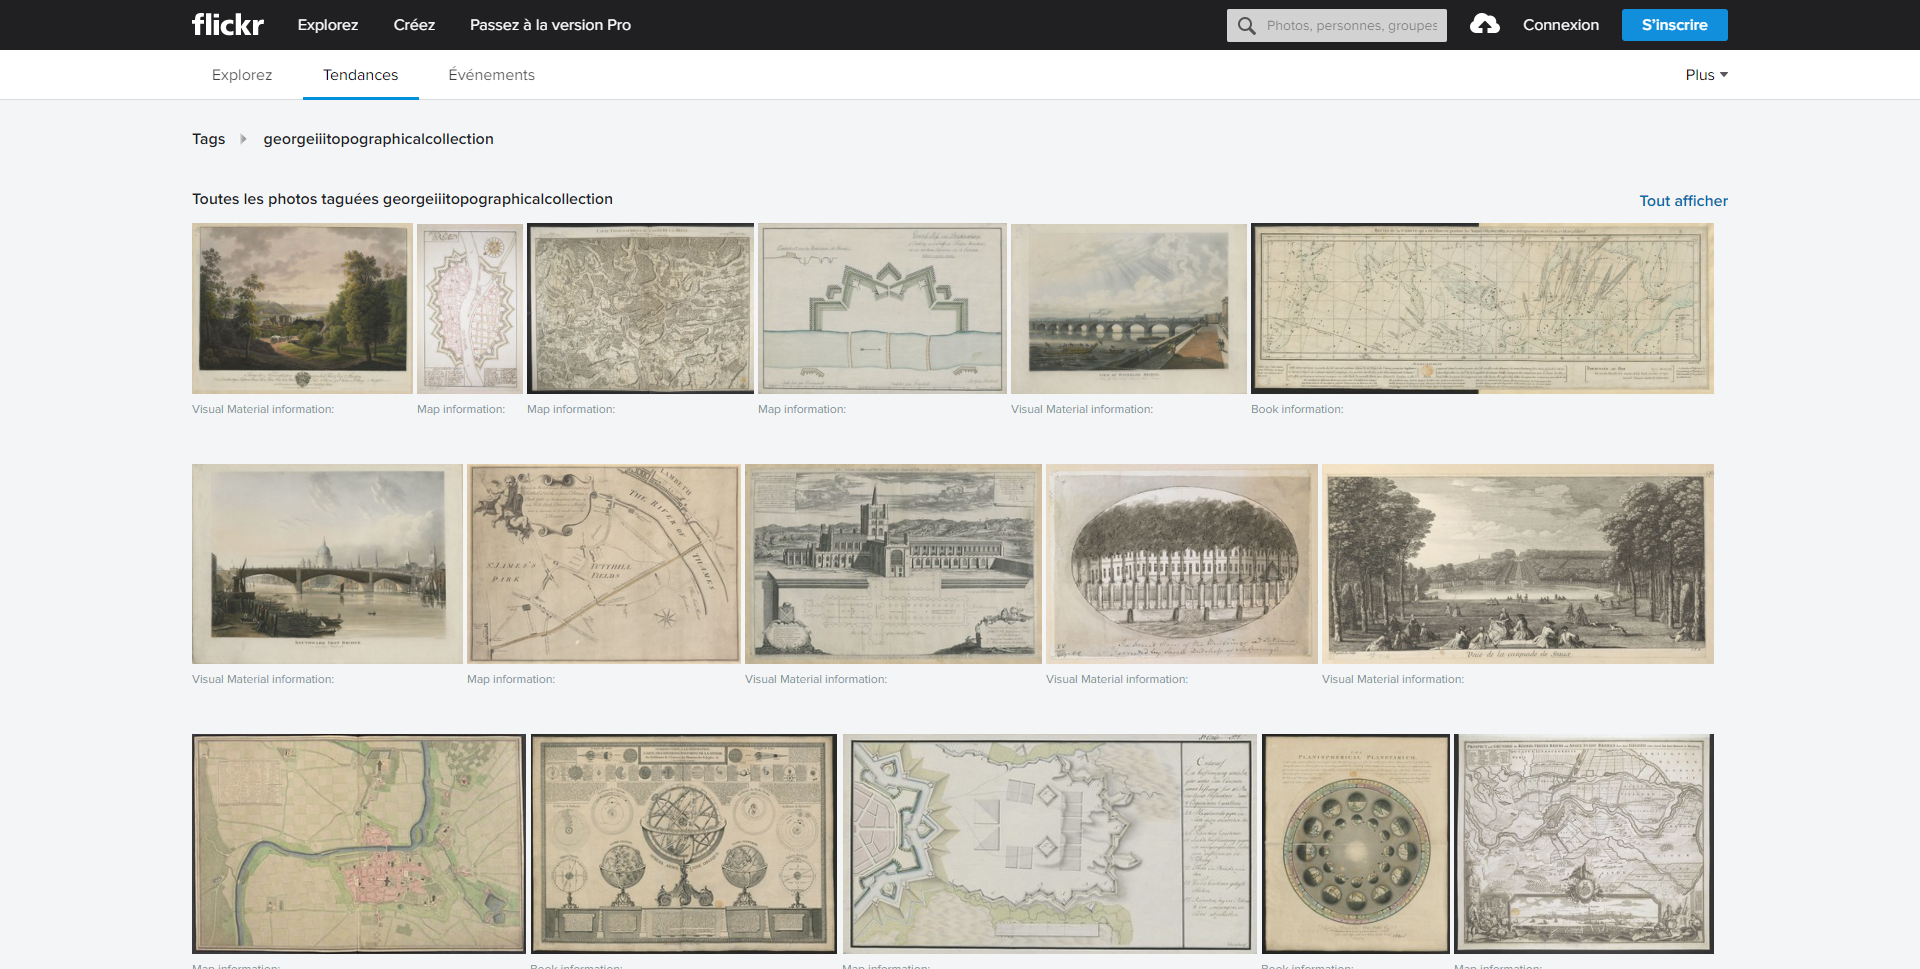Switch to the Événements tab
Viewport: 1920px width, 969px height.
point(491,74)
